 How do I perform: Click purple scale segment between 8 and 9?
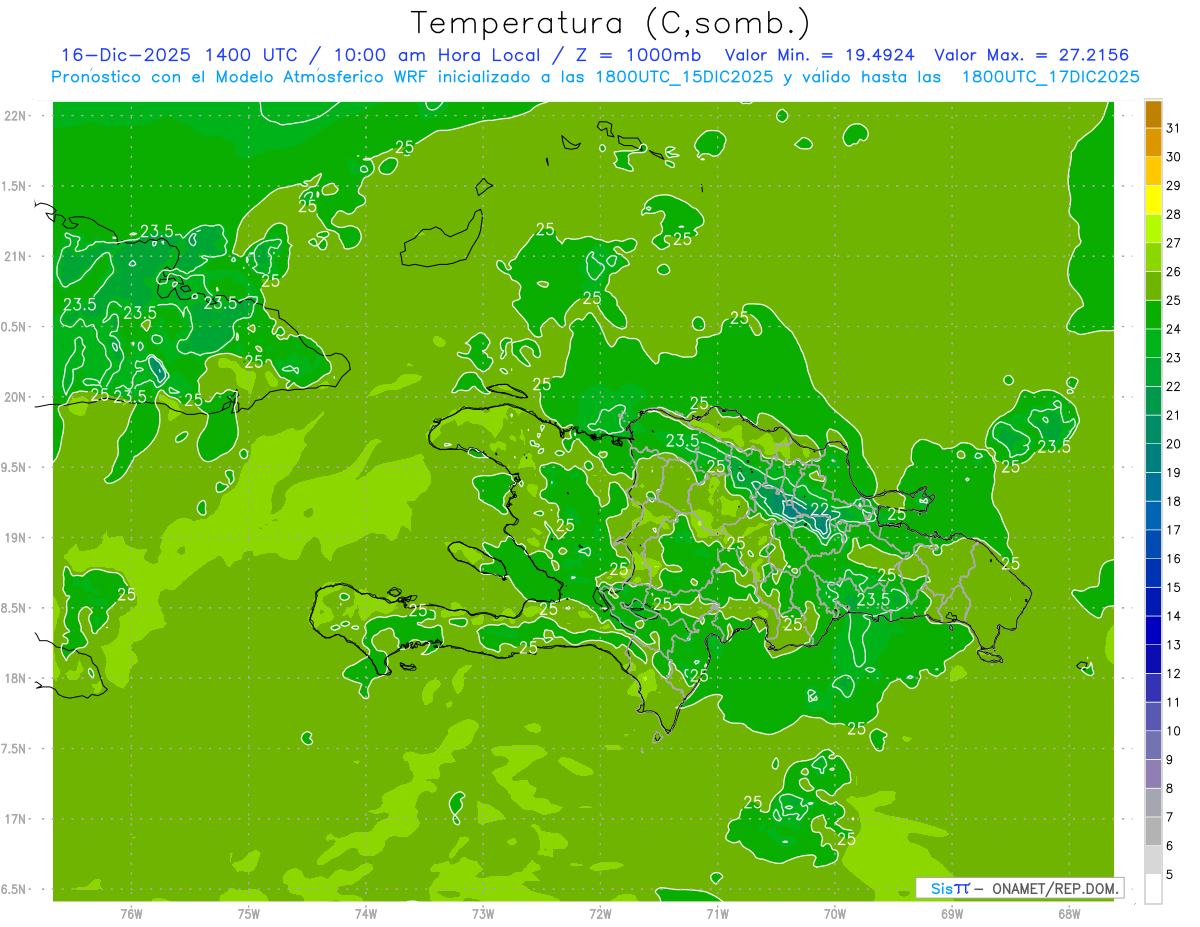(1153, 774)
